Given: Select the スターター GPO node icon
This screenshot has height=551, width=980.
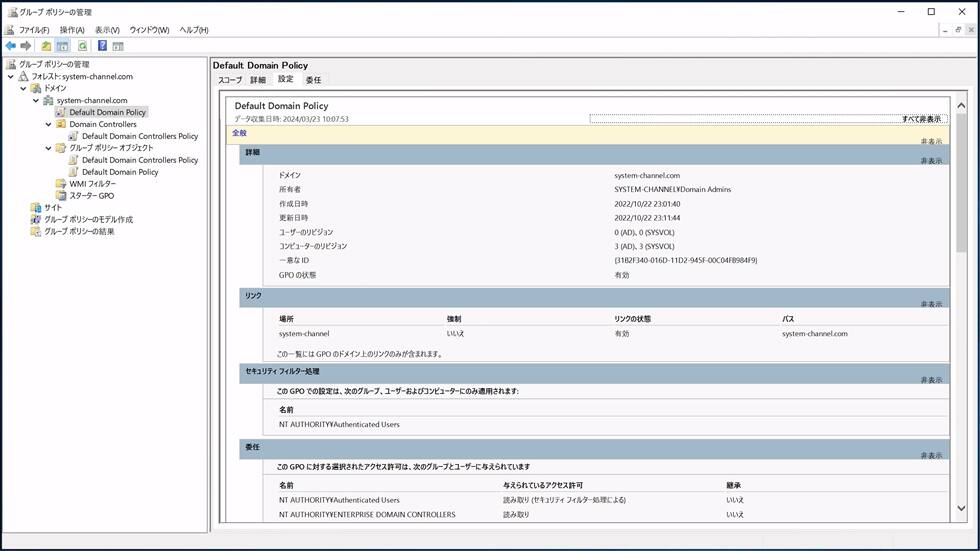Looking at the screenshot, I should click(61, 196).
